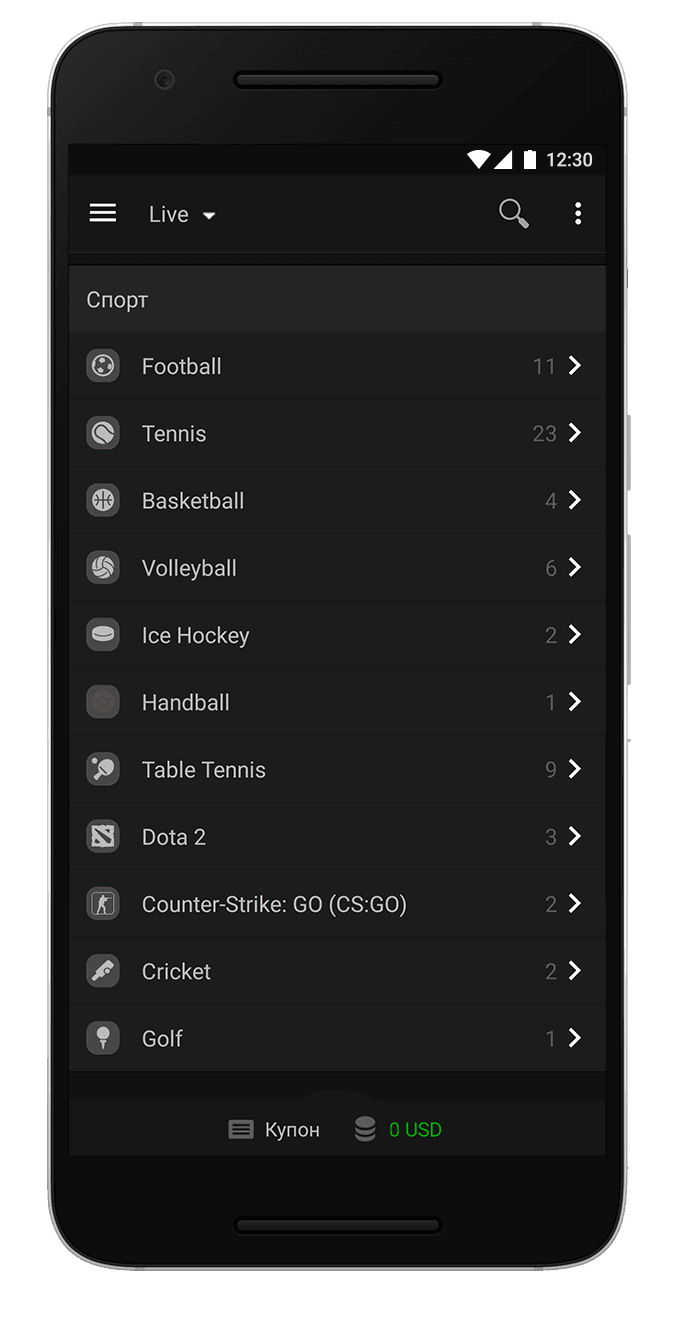Screen dimensions: 678x1317
Task: Tap the Cricket bat icon
Action: pos(103,971)
